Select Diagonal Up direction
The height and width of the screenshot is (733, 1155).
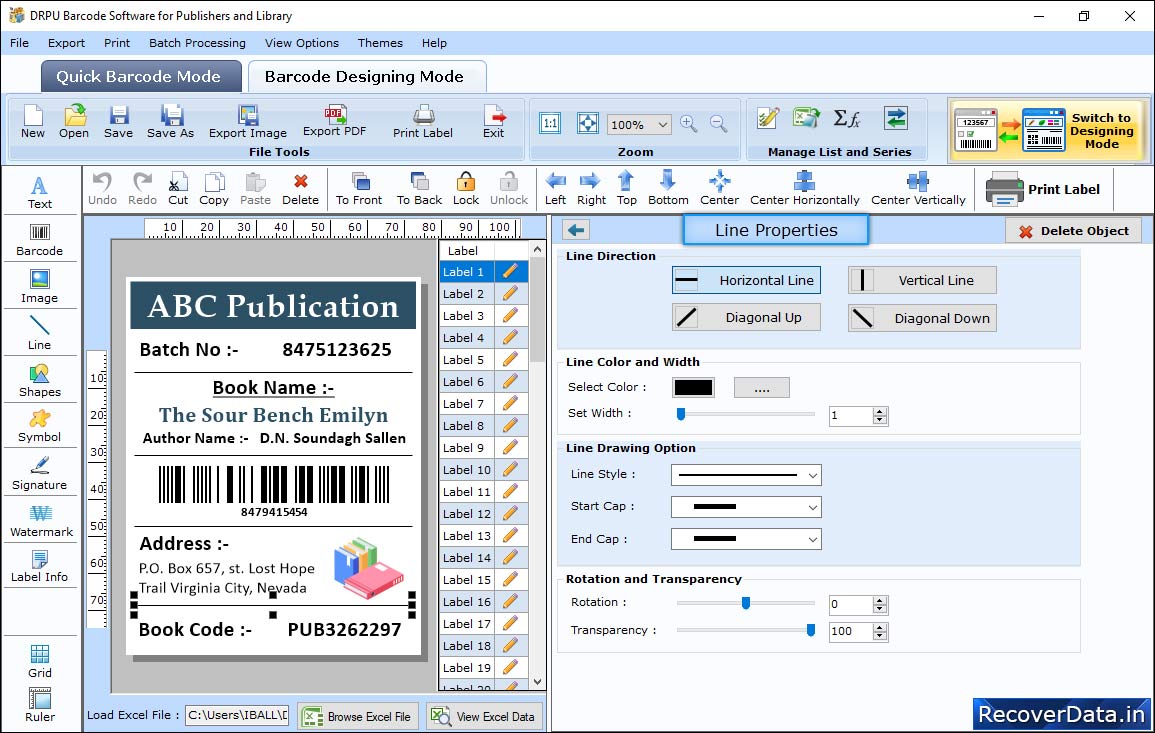(746, 318)
